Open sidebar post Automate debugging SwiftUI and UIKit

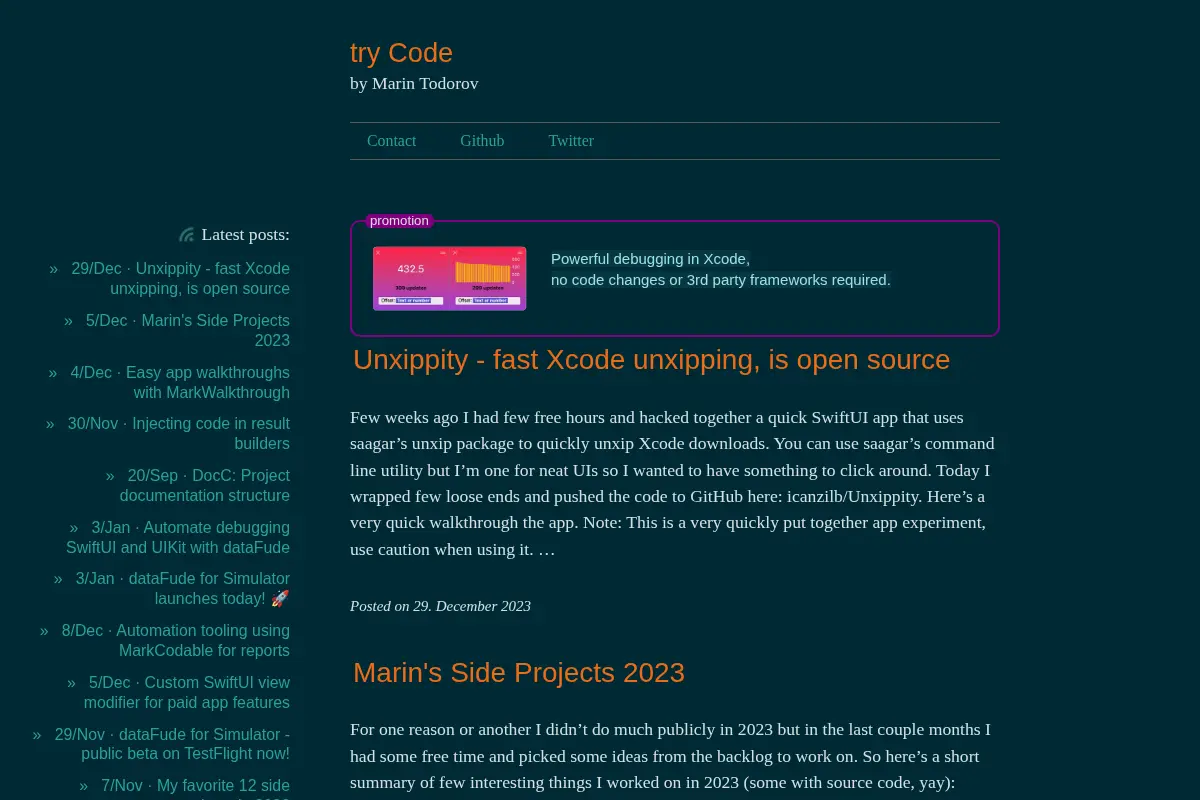(178, 538)
